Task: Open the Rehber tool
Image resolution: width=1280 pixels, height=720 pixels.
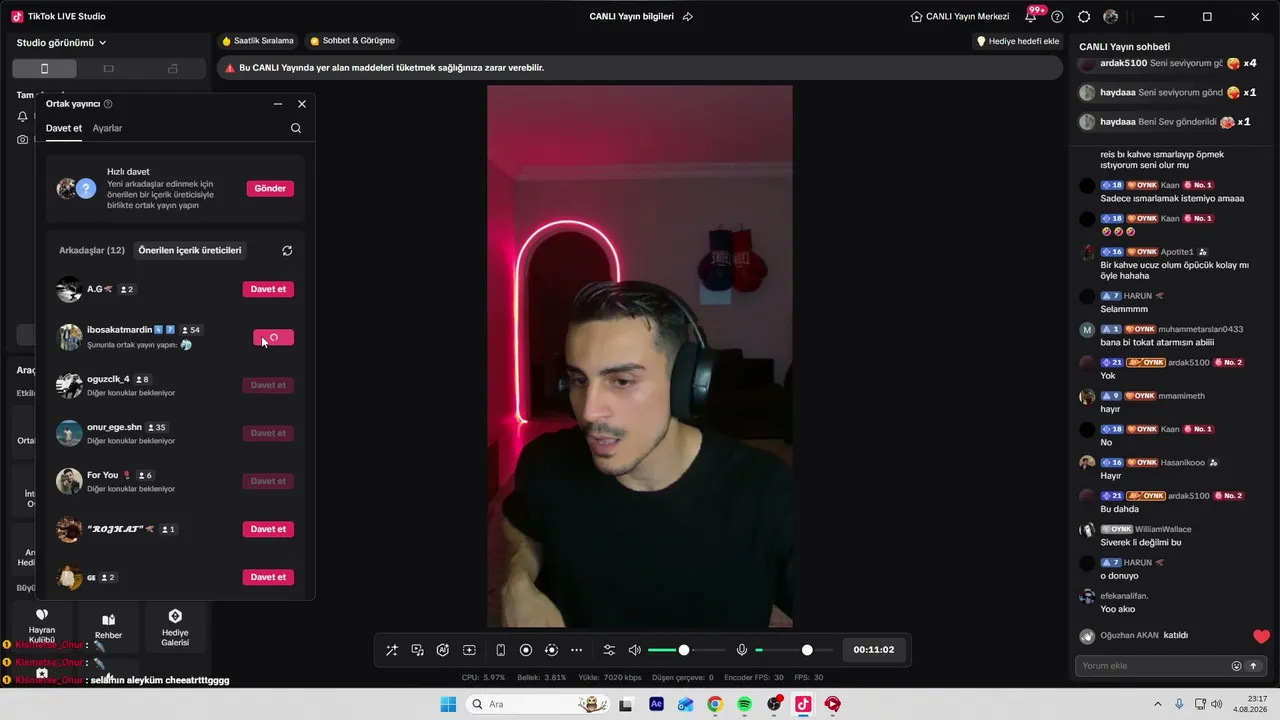Action: (x=108, y=626)
